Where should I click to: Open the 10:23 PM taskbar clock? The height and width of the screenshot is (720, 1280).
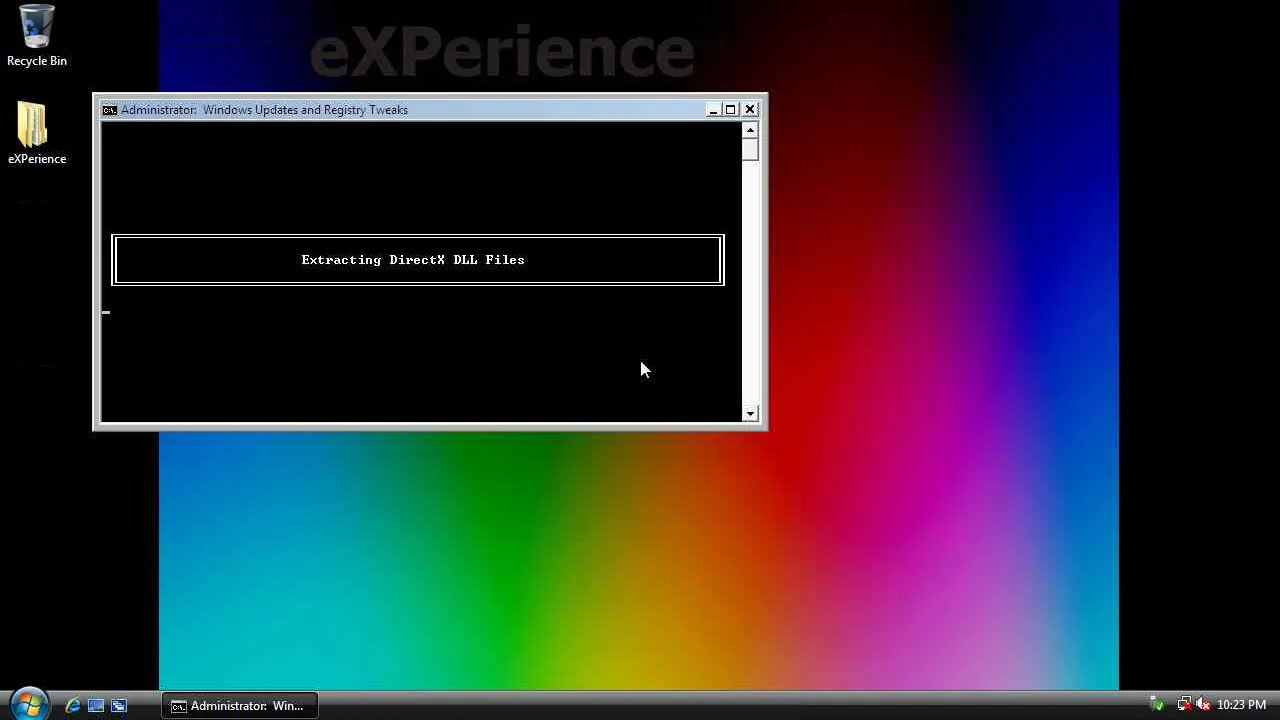[x=1241, y=705]
